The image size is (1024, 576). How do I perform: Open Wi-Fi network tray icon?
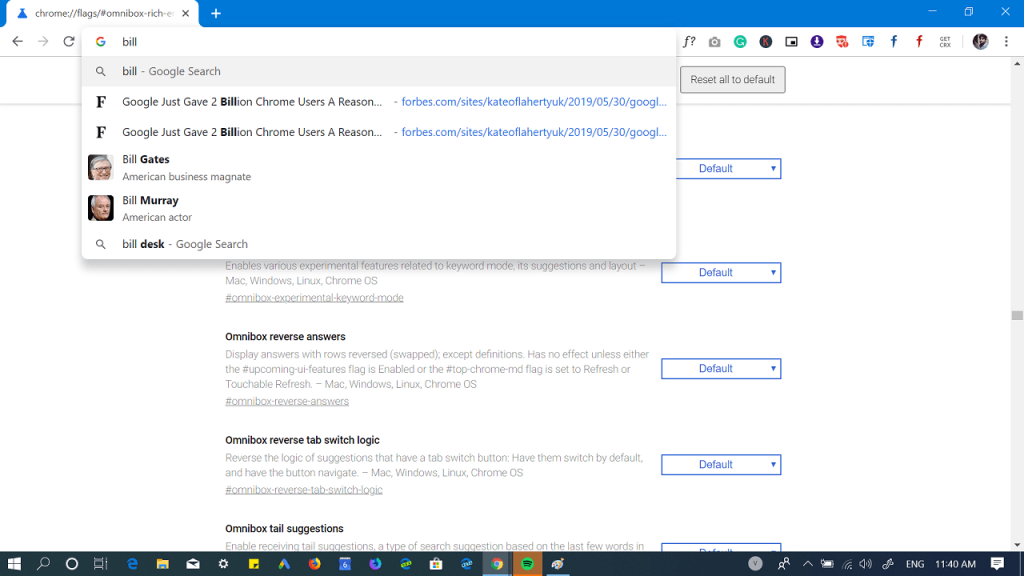point(847,564)
